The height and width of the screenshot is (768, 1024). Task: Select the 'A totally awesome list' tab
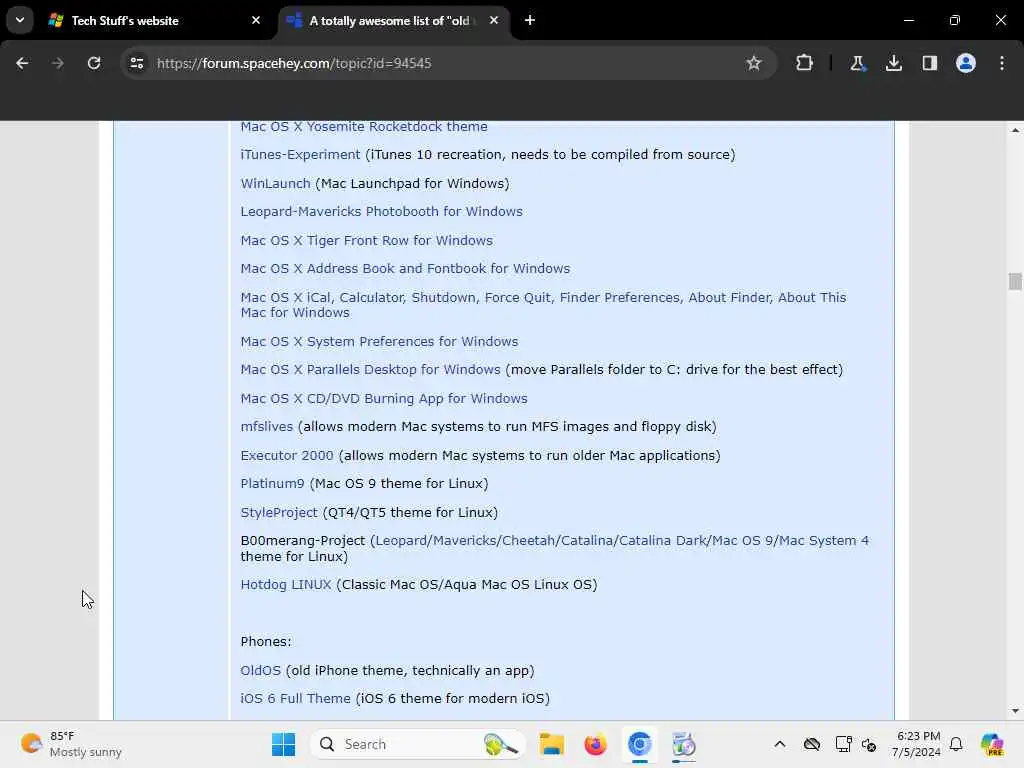tap(394, 20)
